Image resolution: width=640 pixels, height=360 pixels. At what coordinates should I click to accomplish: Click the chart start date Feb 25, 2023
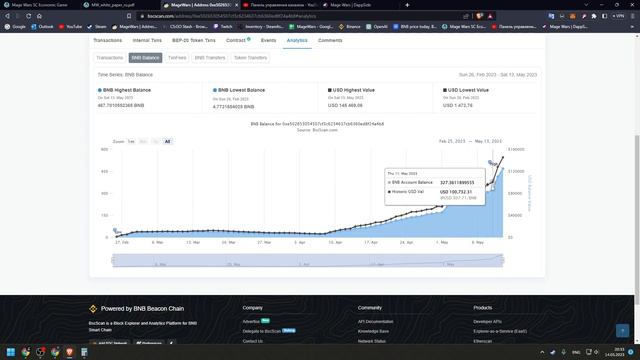452,141
